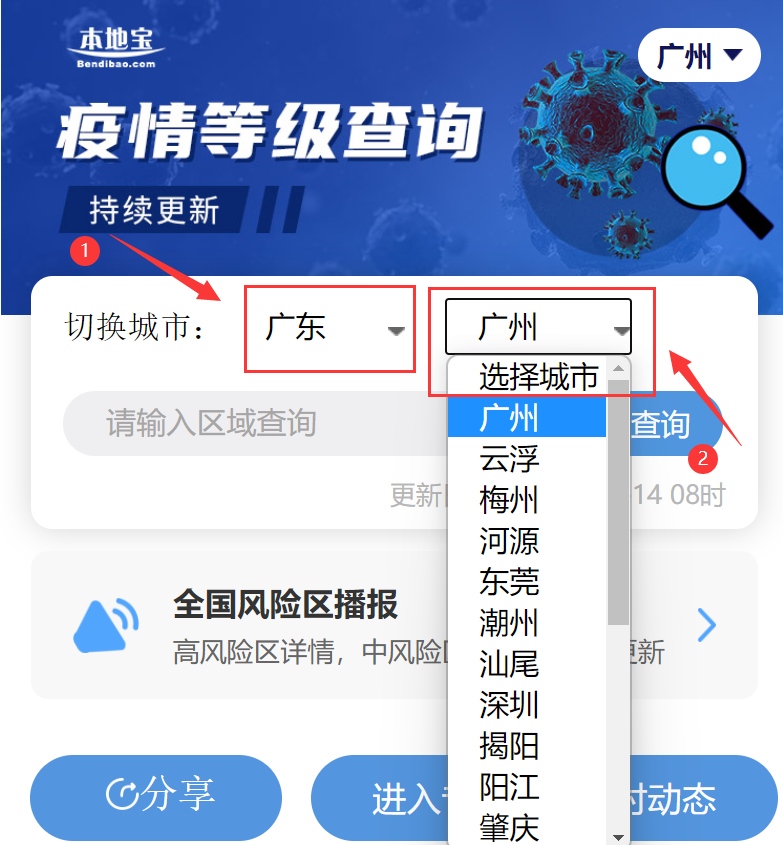Viewport: 783px width, 845px height.
Task: Click the city list scrollbar thumb
Action: pos(619,502)
